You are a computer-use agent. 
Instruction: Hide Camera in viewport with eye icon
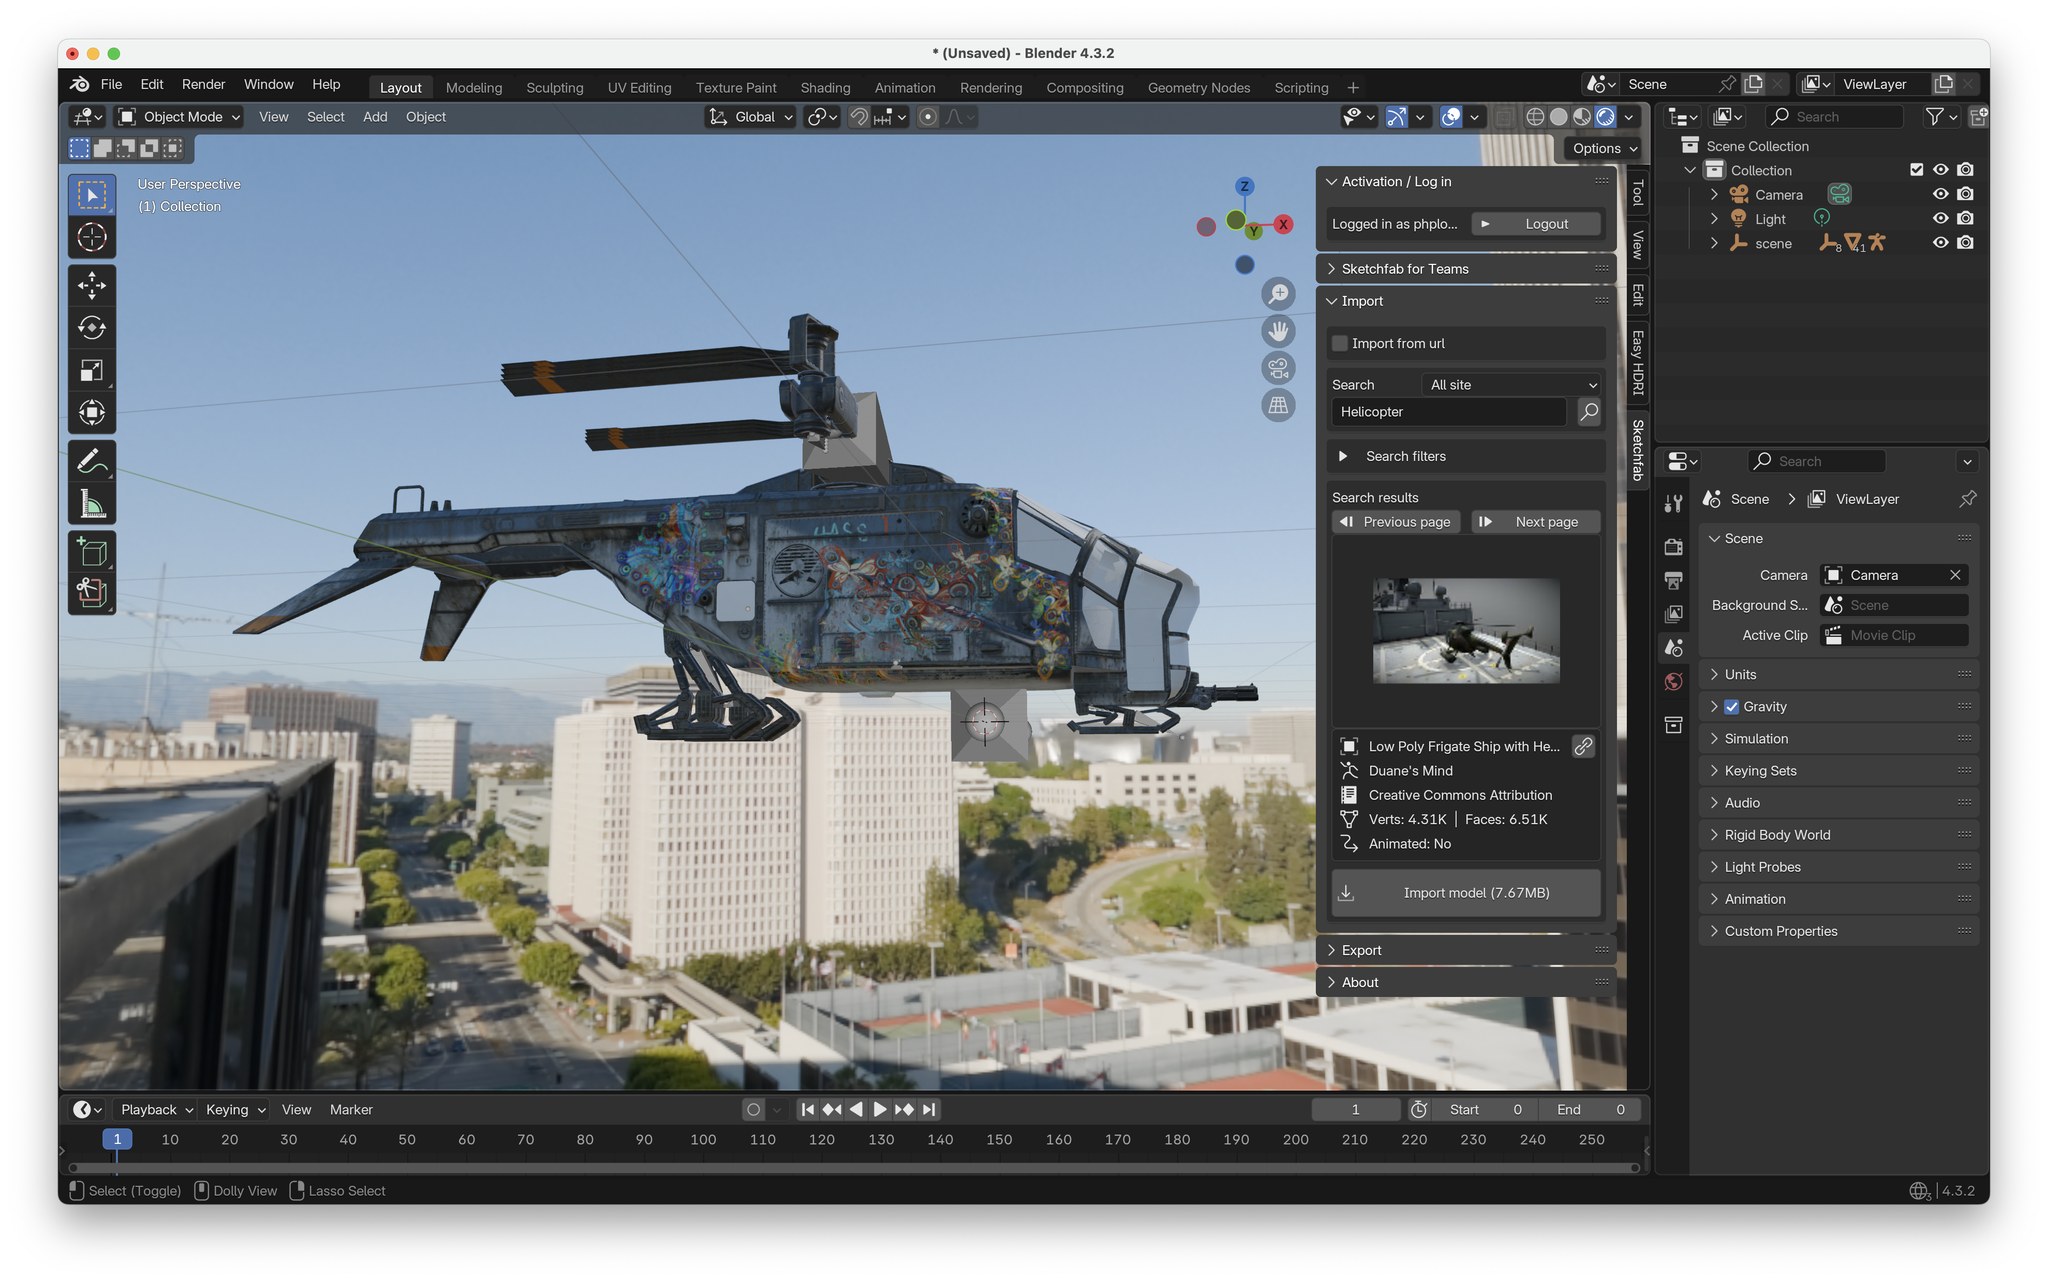pos(1940,194)
